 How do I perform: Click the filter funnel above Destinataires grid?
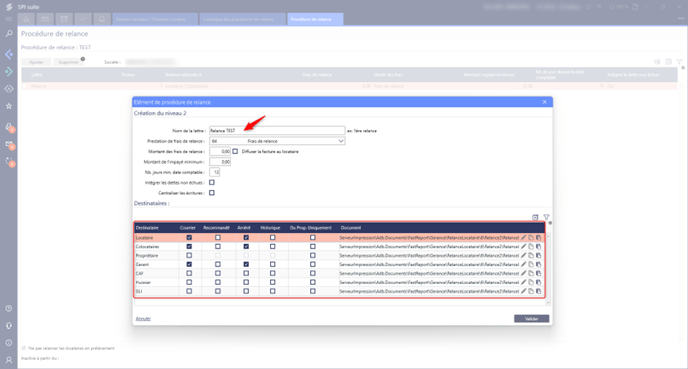point(546,217)
